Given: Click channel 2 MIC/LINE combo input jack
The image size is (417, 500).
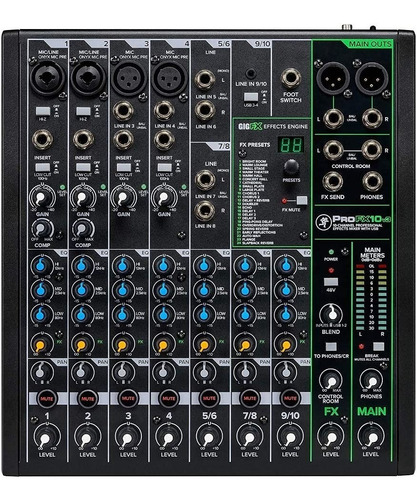Looking at the screenshot, I should [x=89, y=78].
